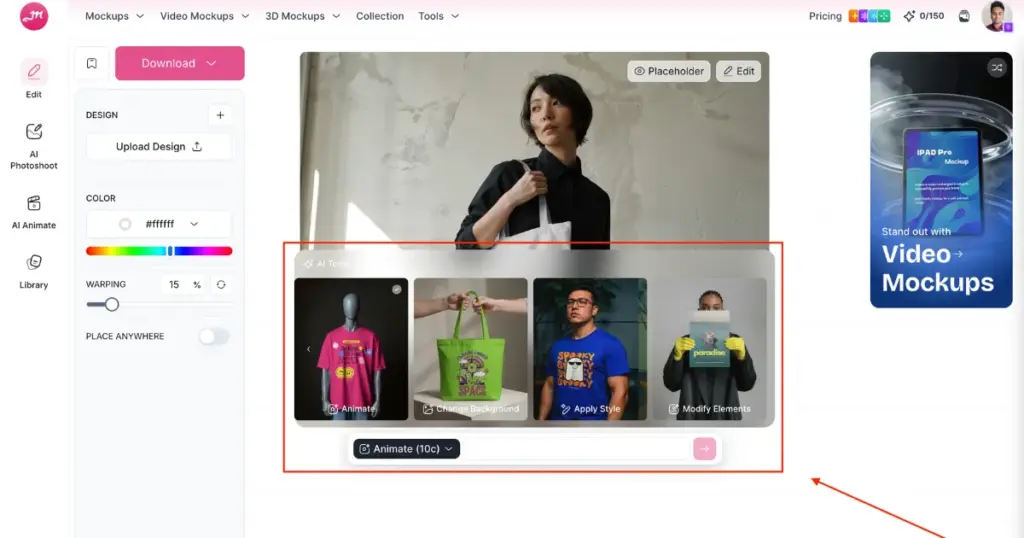Click the hue spectrum color slider
Screen dimensions: 1024x538
point(159,251)
